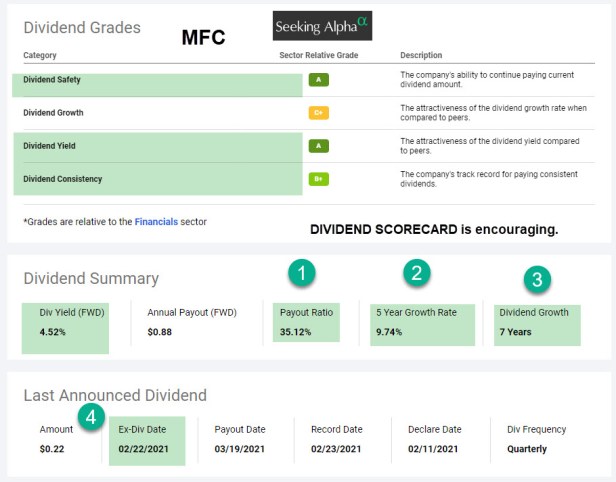
Task: Click the Seeking Alpha logo
Action: click(x=321, y=26)
